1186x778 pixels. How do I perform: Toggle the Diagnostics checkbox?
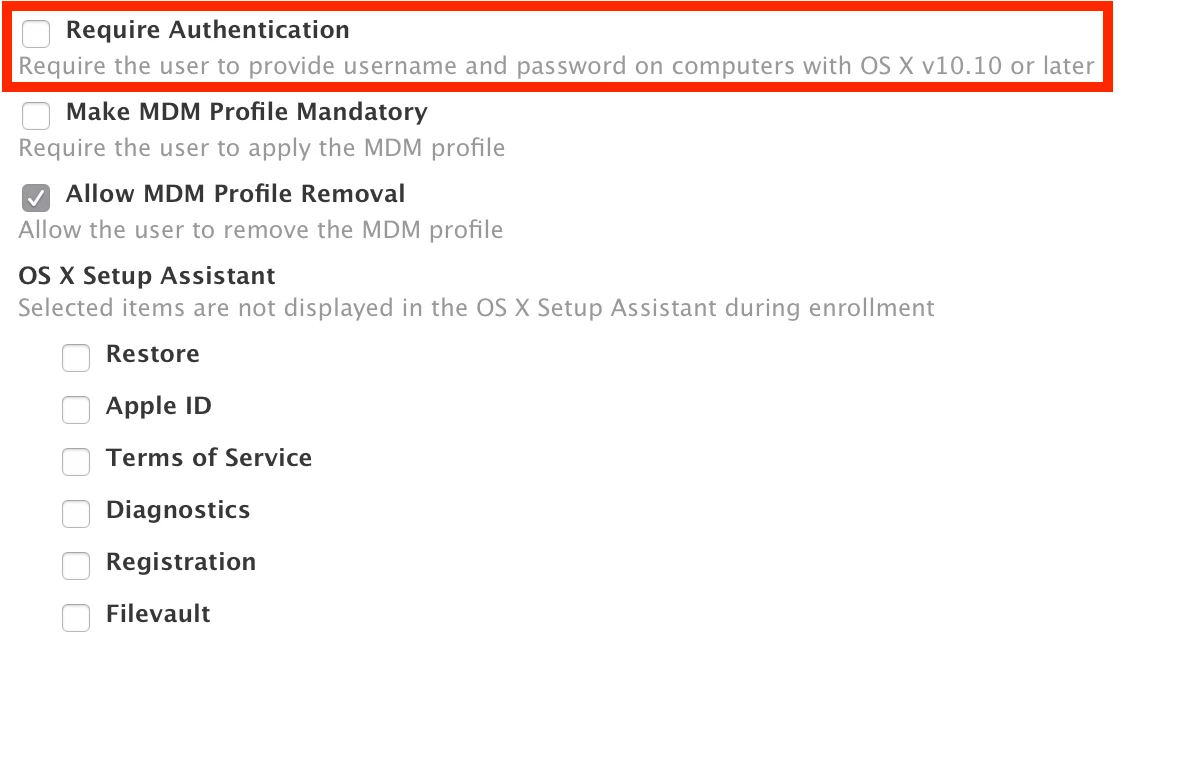click(x=76, y=514)
